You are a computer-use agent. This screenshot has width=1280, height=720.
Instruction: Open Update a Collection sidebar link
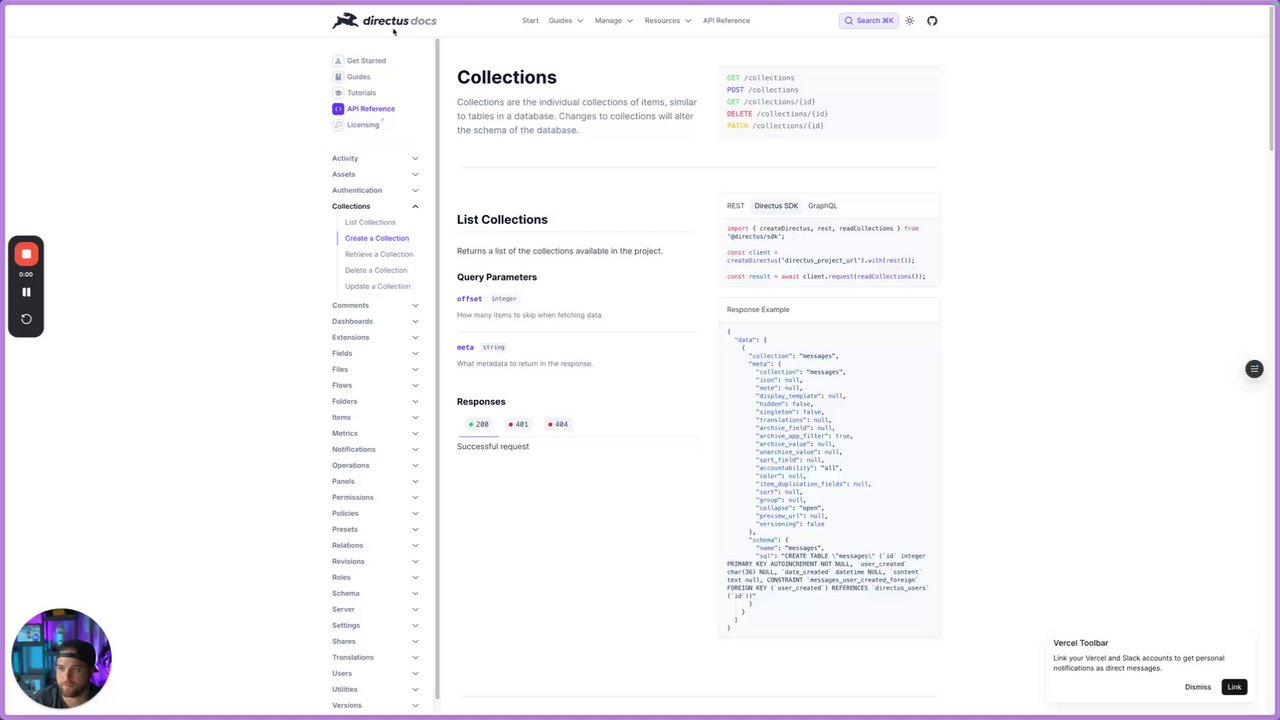[x=378, y=286]
